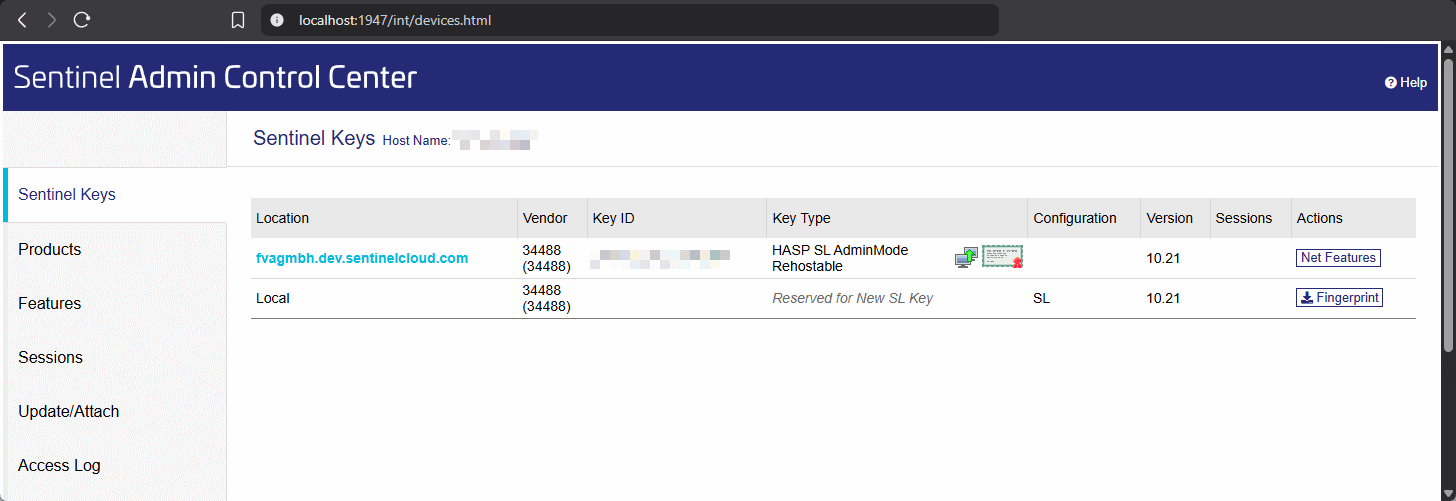
Task: Click the Location column header
Action: coord(283,218)
